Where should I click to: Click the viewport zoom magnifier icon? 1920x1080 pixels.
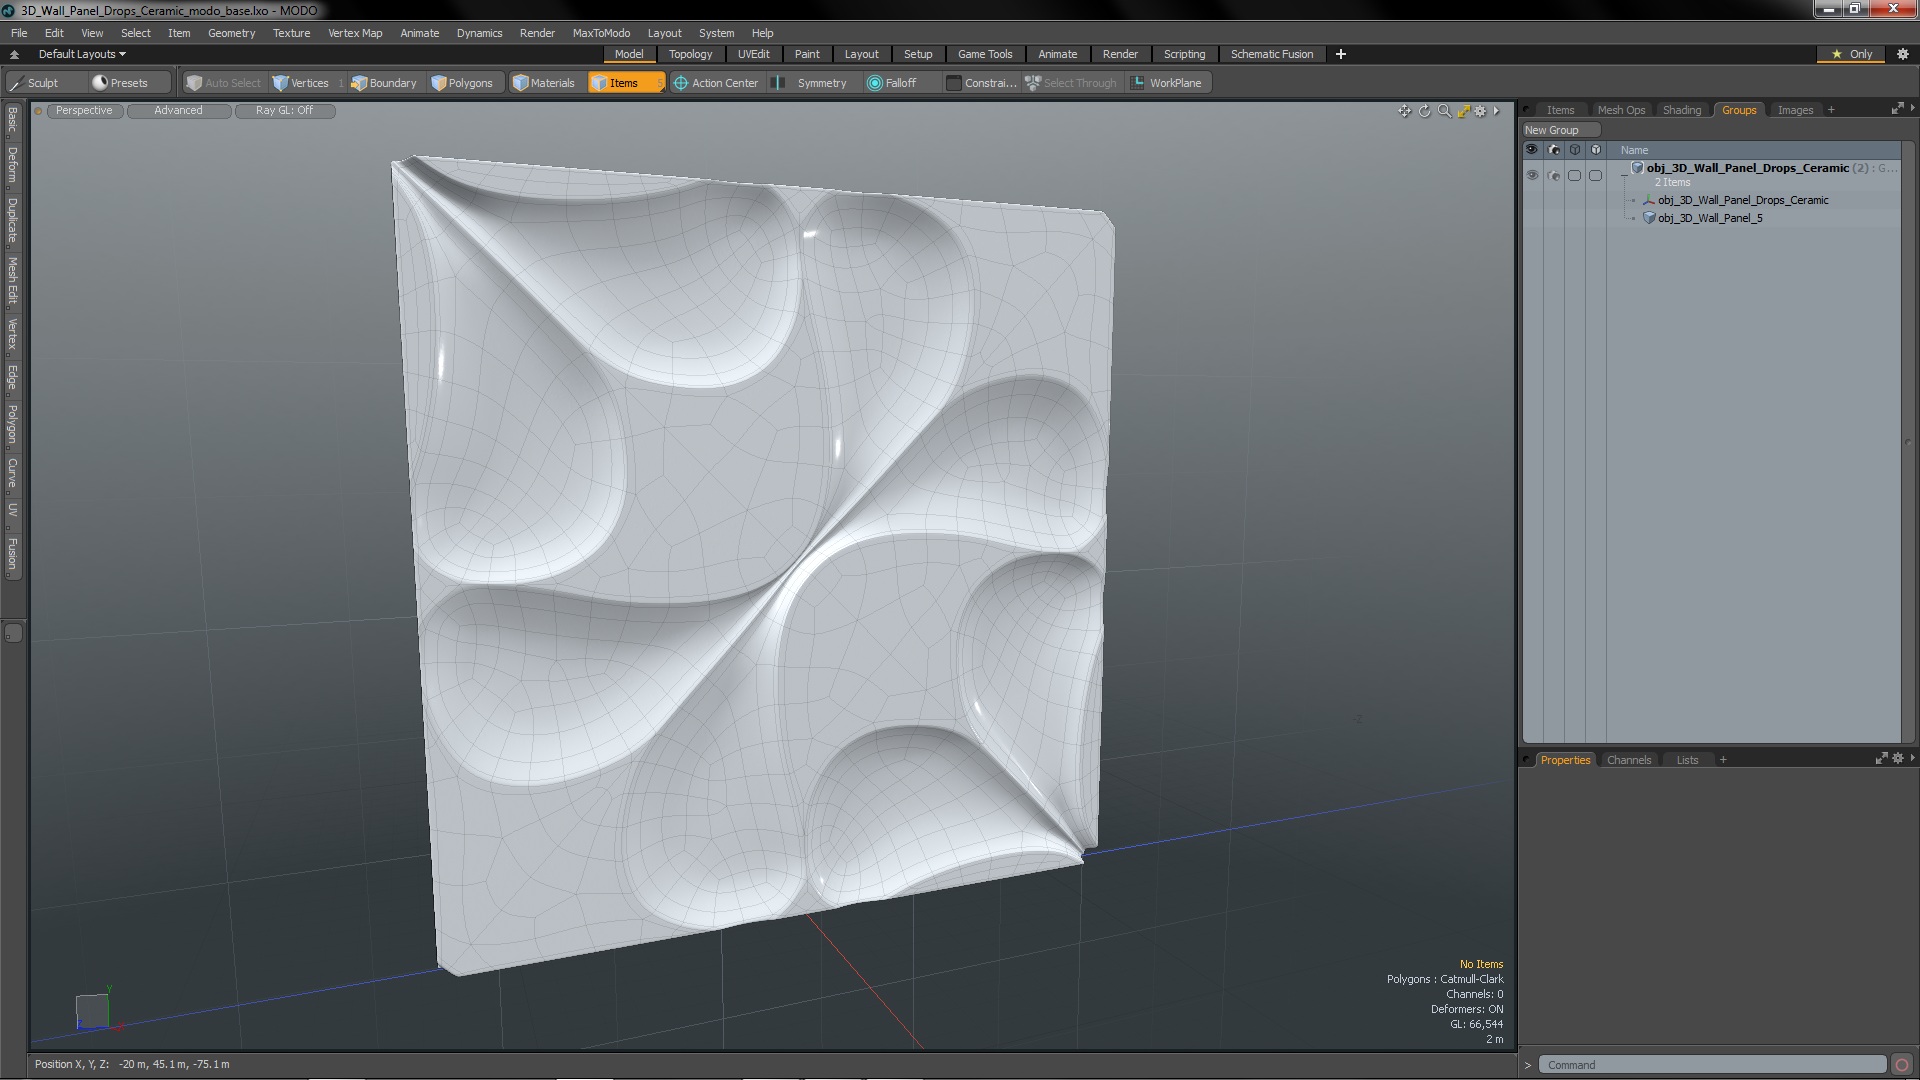tap(1444, 111)
